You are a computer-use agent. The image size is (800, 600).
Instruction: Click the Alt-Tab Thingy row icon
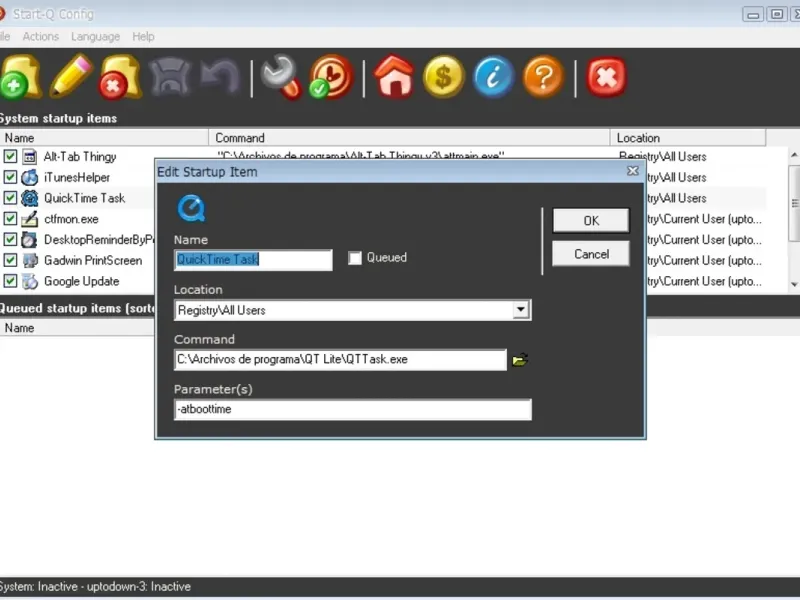[30, 157]
